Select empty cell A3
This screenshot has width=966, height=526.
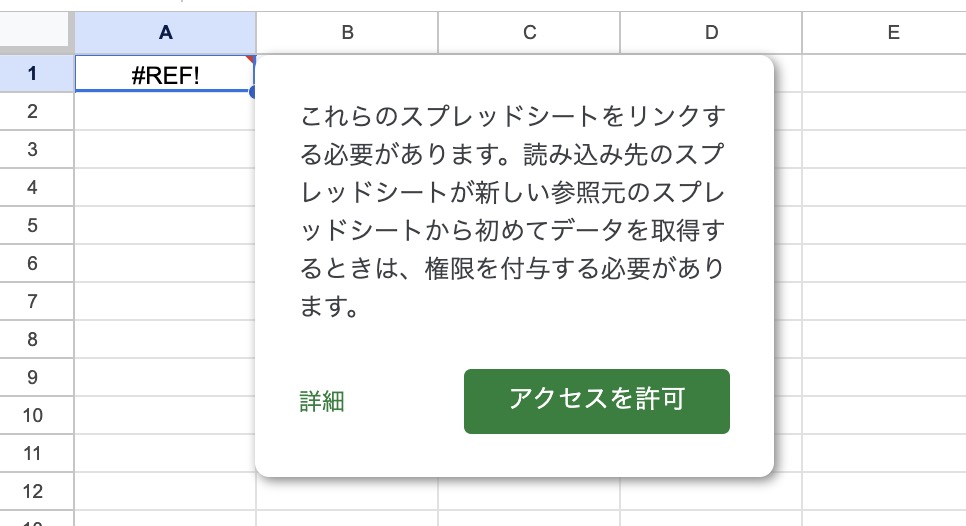[x=165, y=149]
